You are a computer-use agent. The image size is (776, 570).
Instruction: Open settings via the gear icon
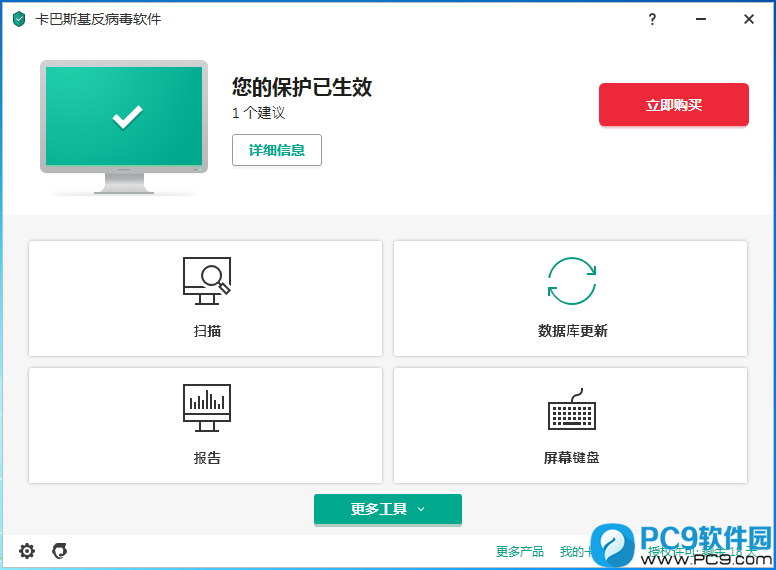coord(27,551)
